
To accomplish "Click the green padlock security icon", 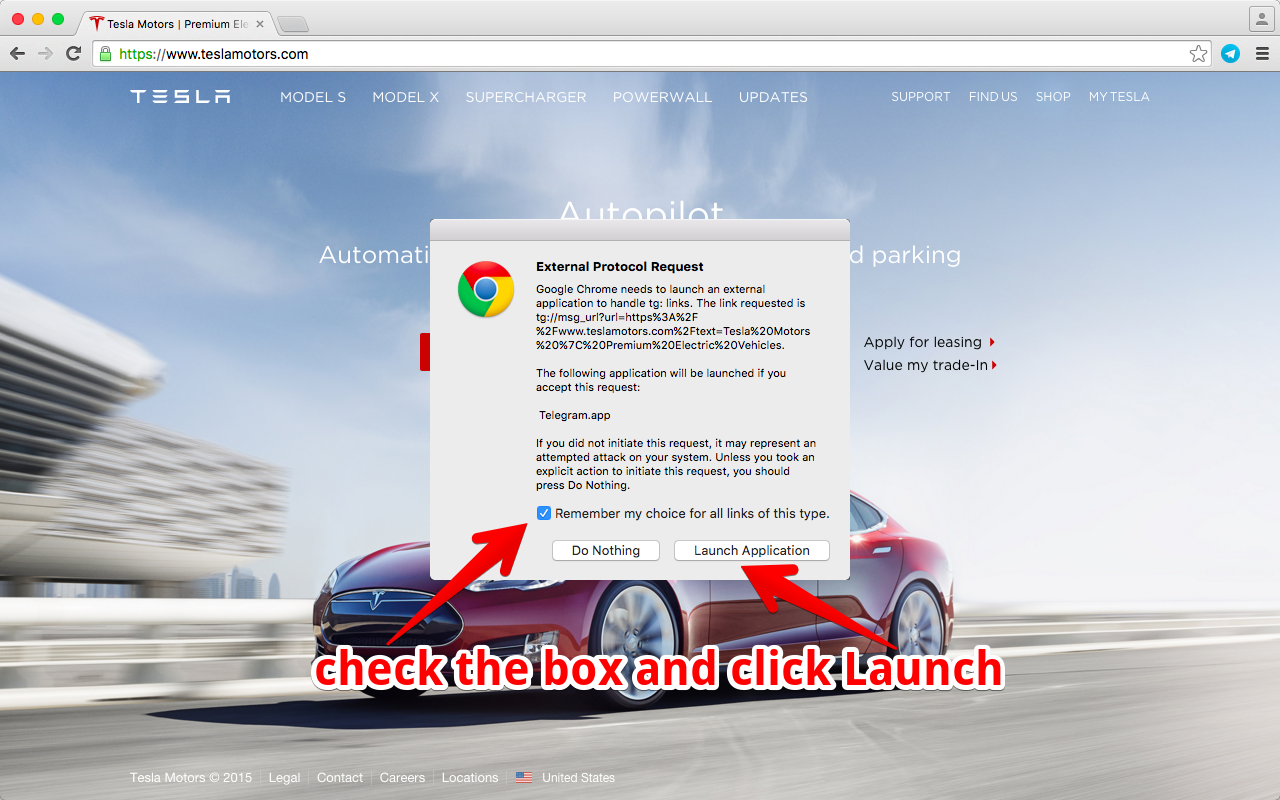I will (105, 54).
